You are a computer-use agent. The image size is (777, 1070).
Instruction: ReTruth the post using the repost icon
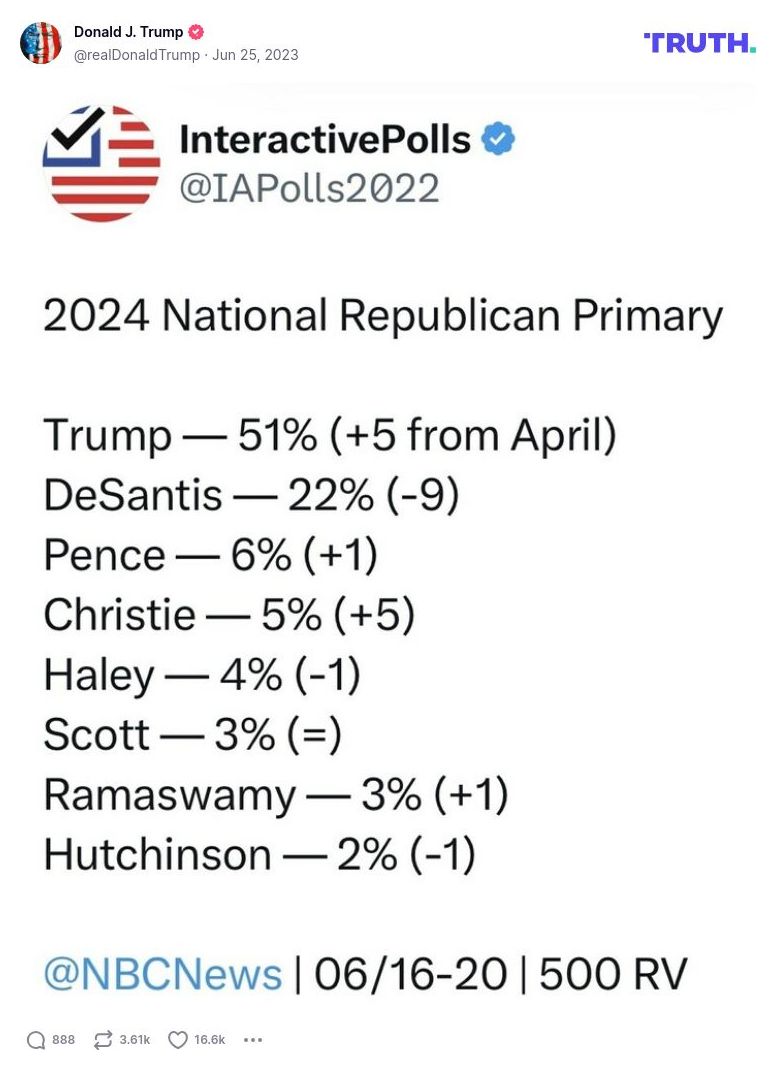(x=104, y=1040)
